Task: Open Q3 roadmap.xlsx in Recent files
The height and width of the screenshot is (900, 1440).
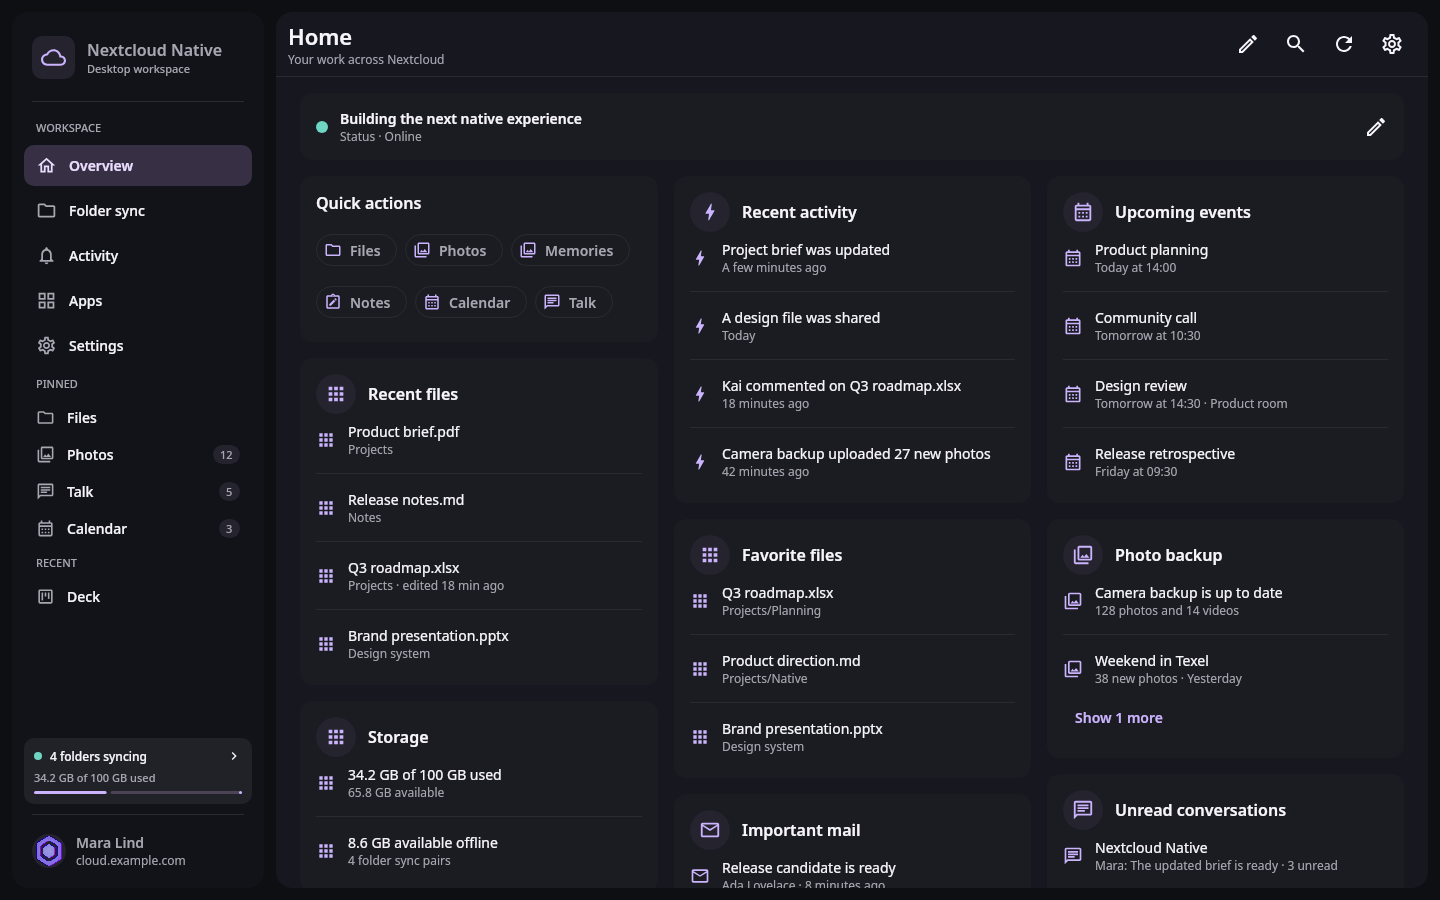Action: coord(479,576)
